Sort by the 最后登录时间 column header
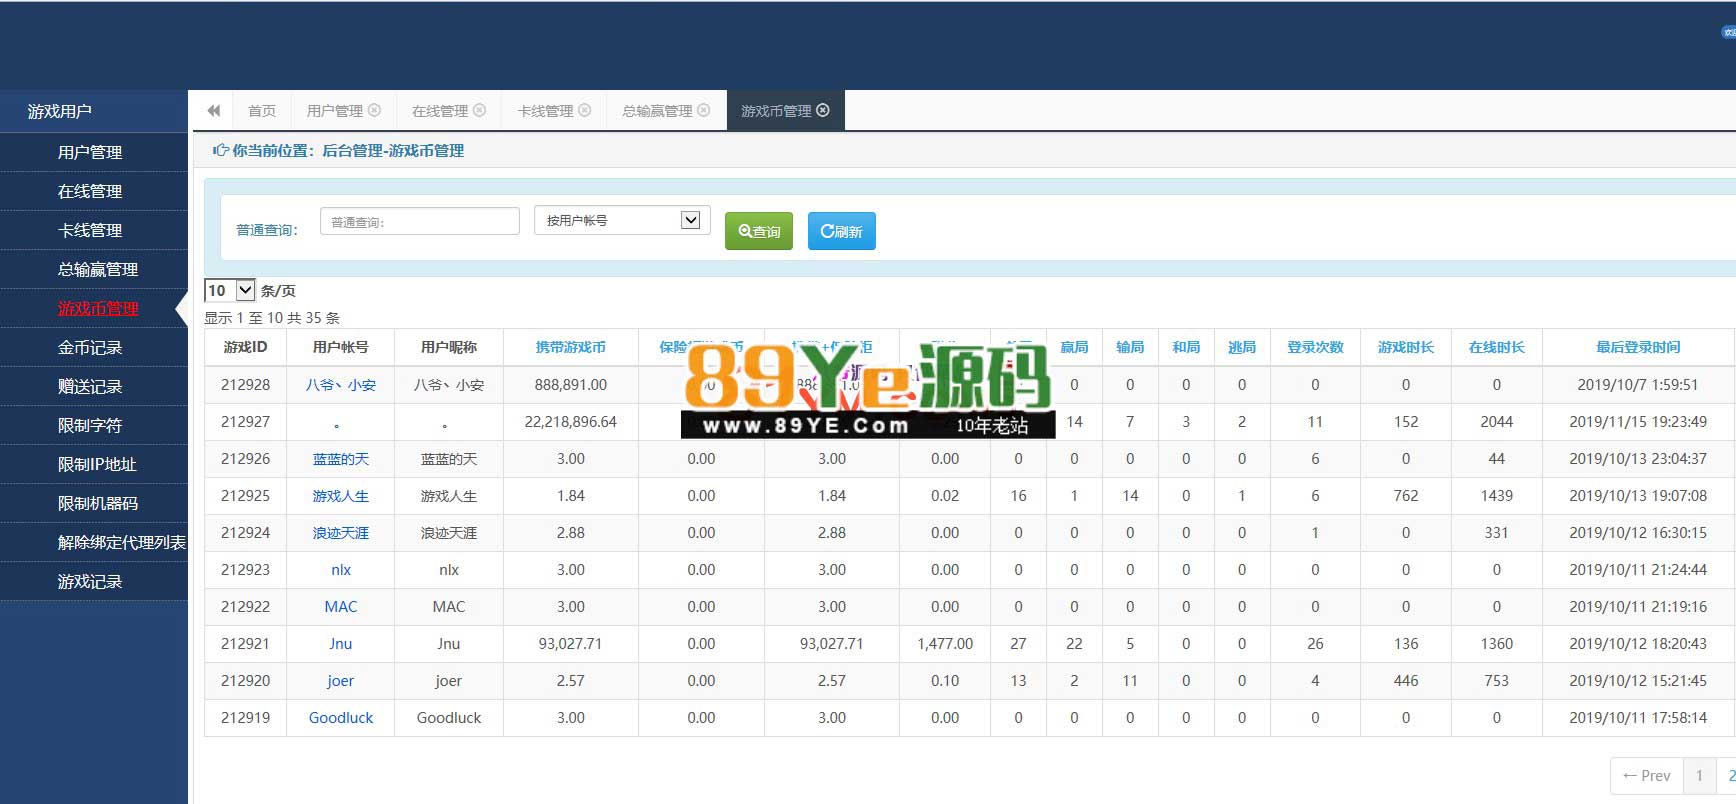The image size is (1736, 804). click(1638, 347)
